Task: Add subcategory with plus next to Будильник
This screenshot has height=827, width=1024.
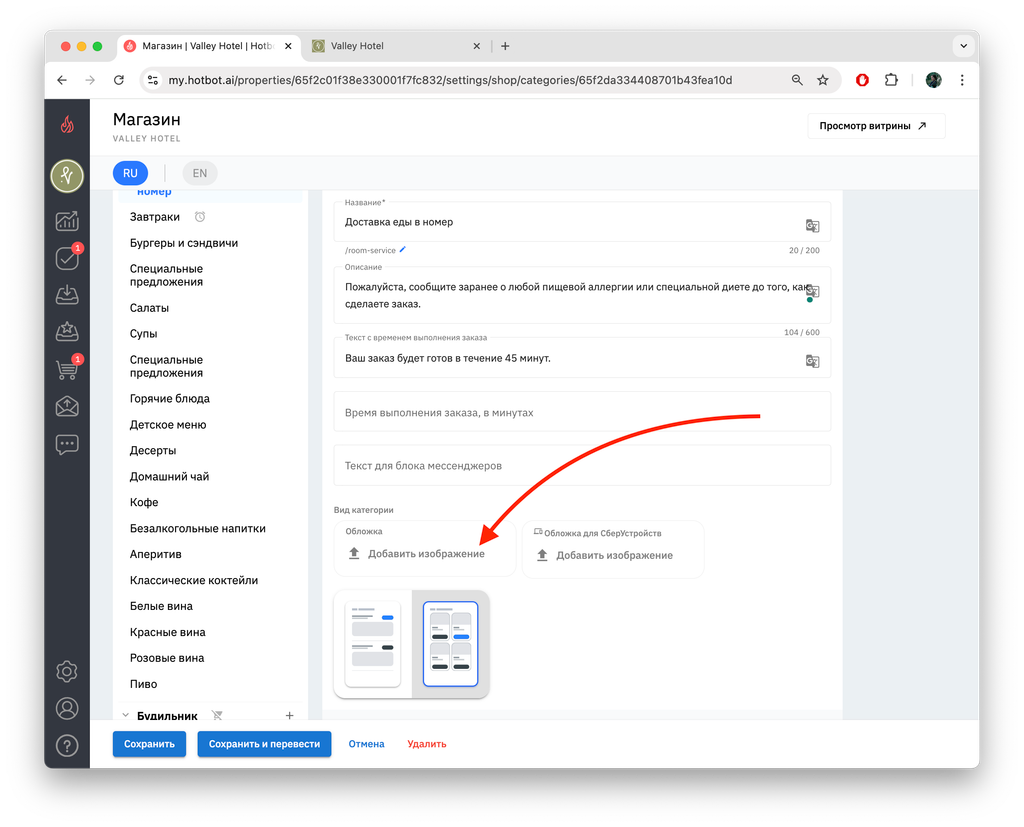Action: coord(289,715)
